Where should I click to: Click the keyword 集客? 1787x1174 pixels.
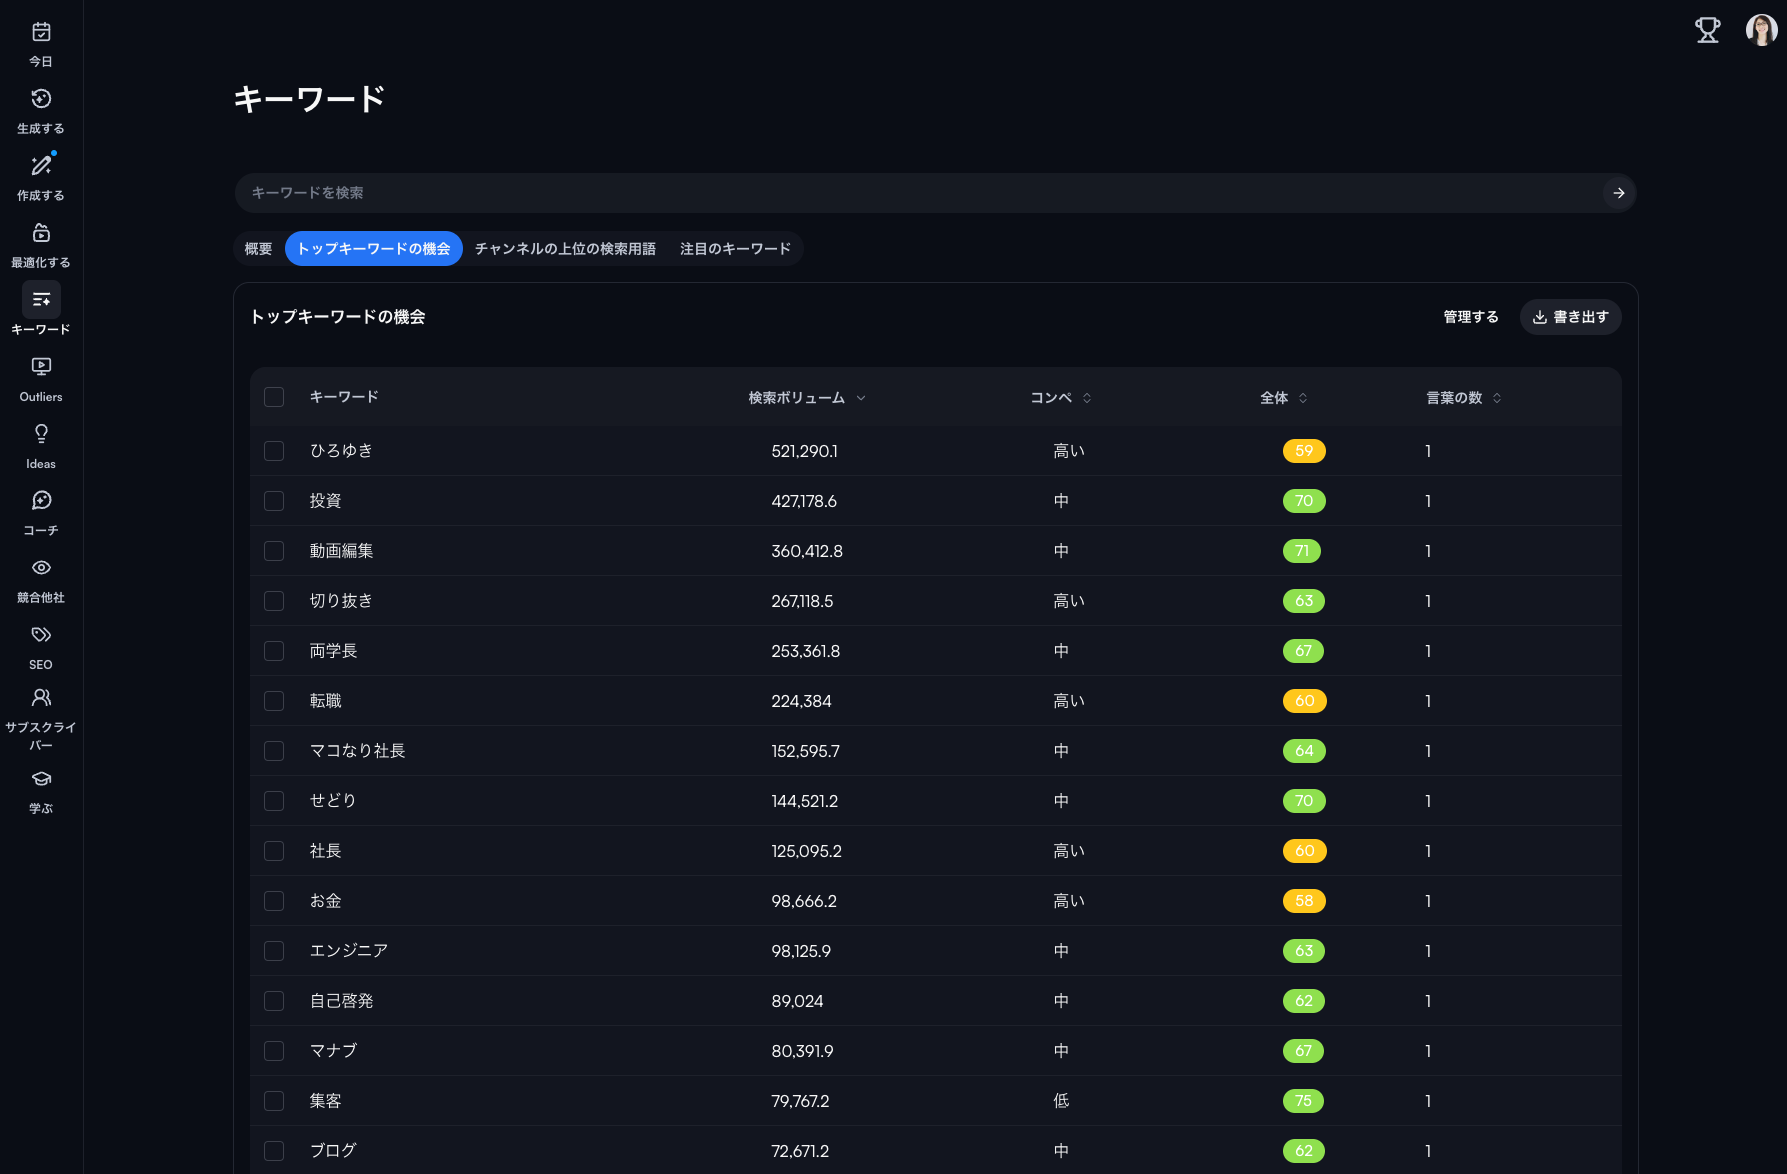click(x=325, y=1101)
